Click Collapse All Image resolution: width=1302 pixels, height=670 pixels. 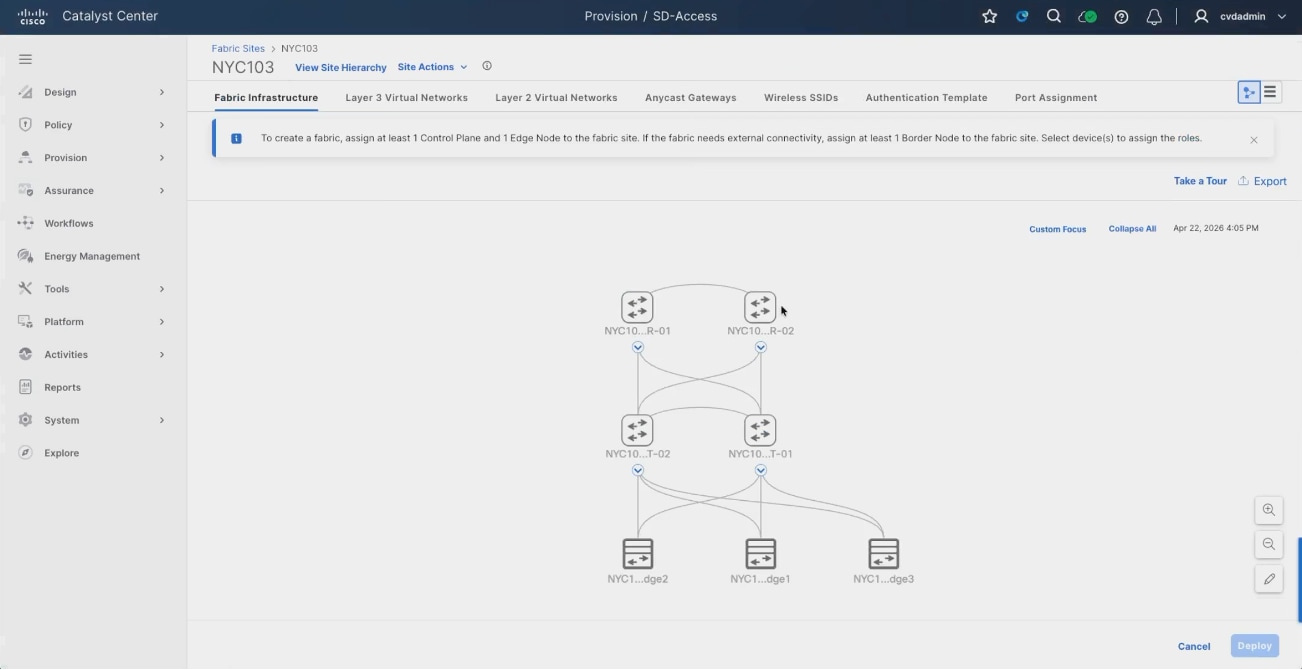[x=1132, y=229]
